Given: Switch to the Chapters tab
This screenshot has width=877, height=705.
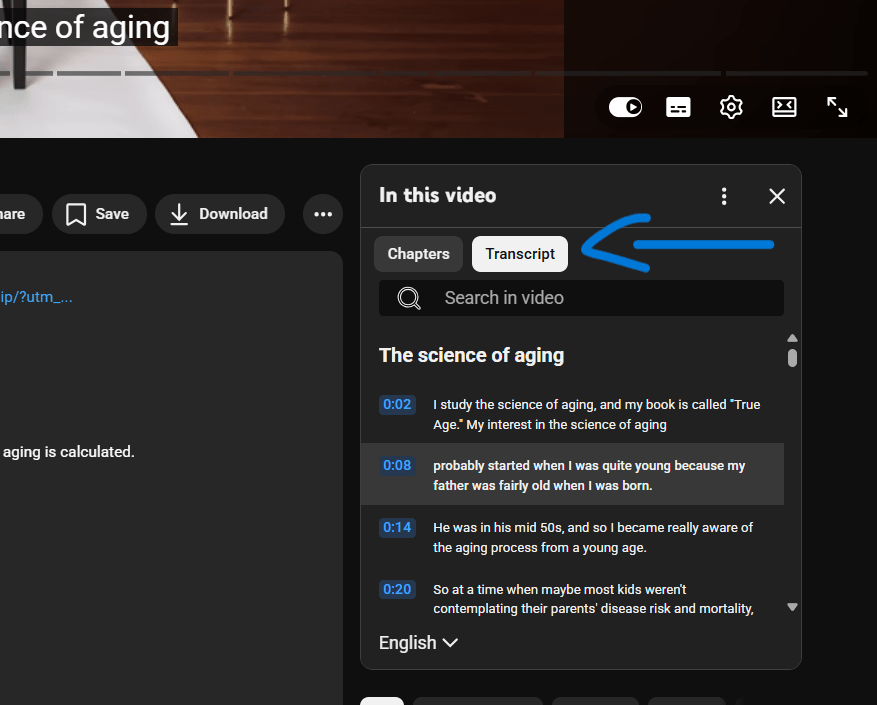Looking at the screenshot, I should pyautogui.click(x=418, y=254).
